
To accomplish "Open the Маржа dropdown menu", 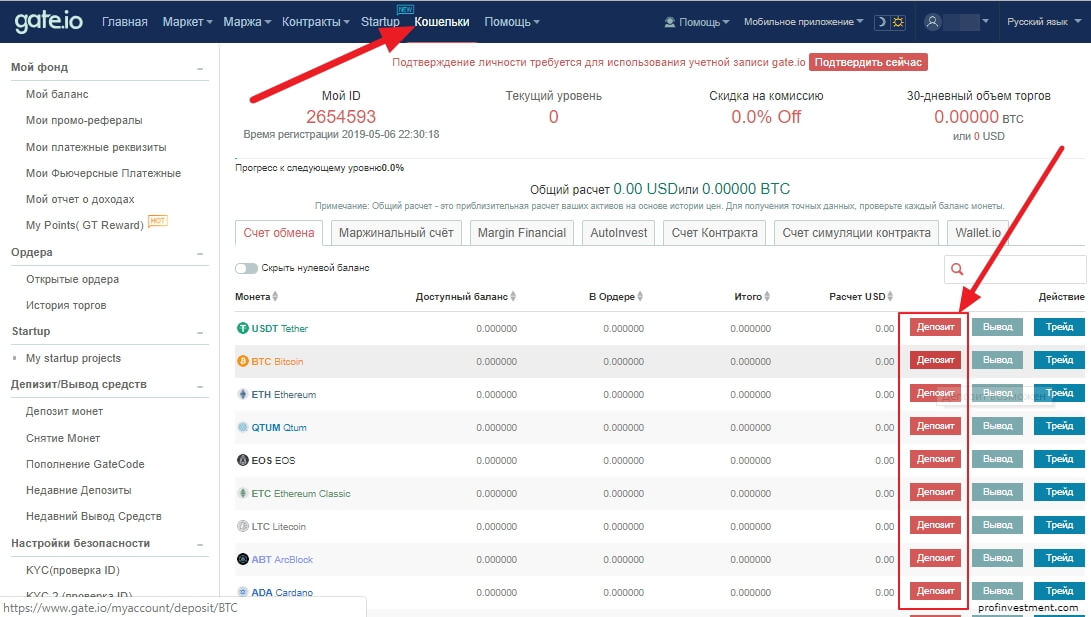I will pyautogui.click(x=247, y=22).
